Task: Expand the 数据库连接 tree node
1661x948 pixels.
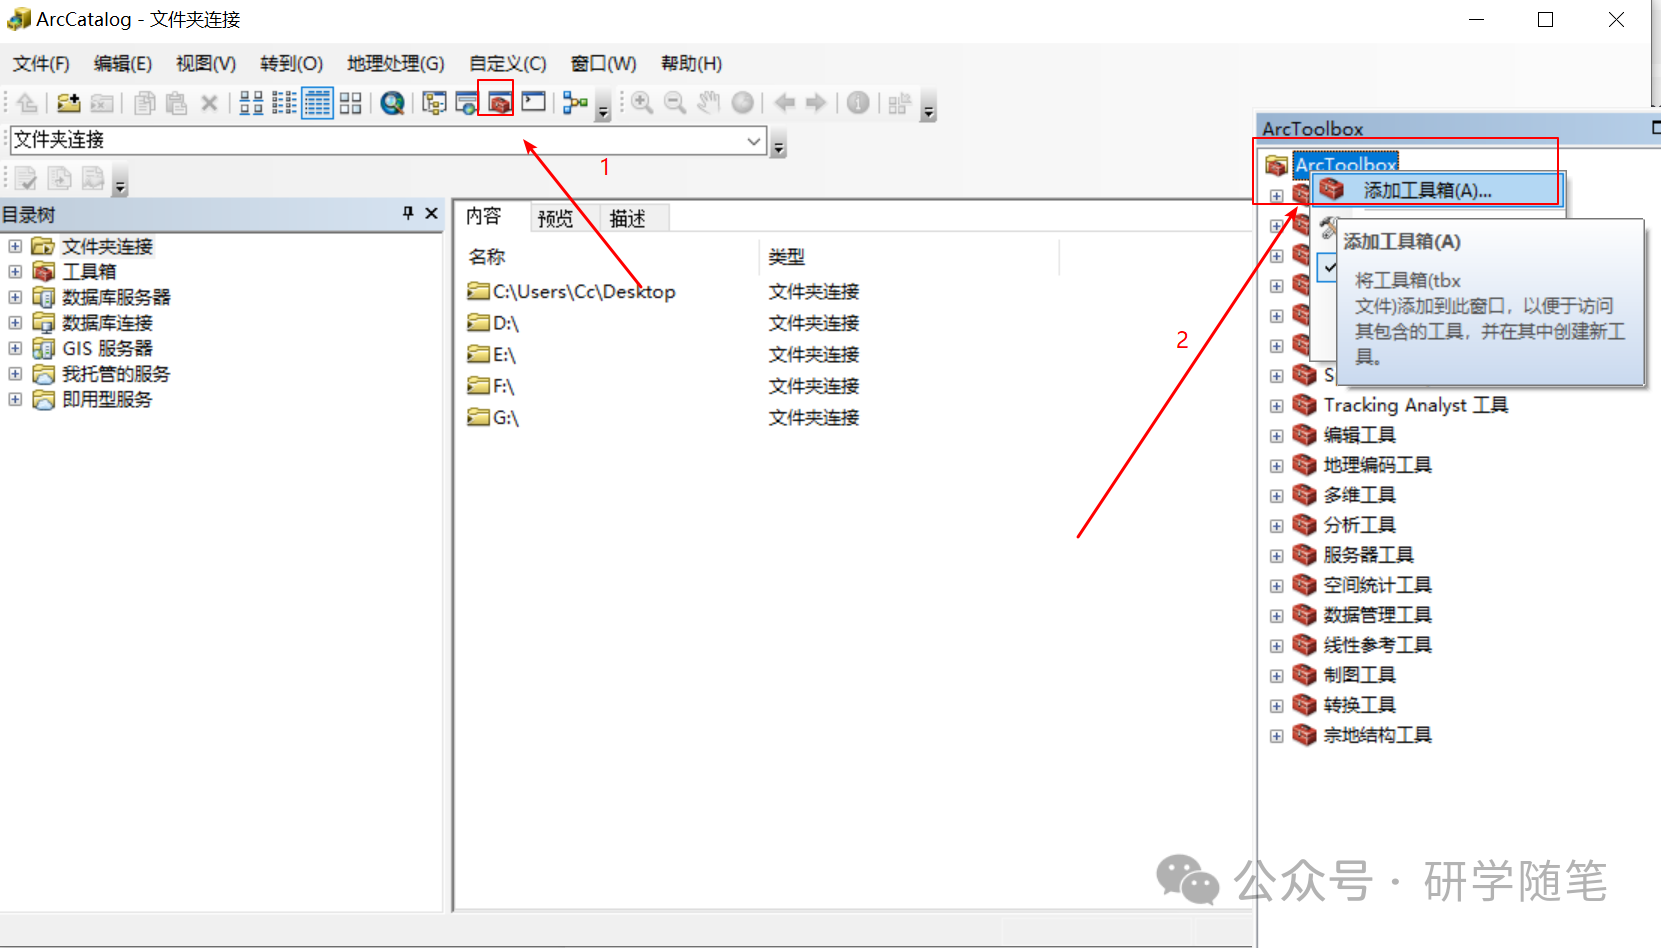Action: click(15, 322)
